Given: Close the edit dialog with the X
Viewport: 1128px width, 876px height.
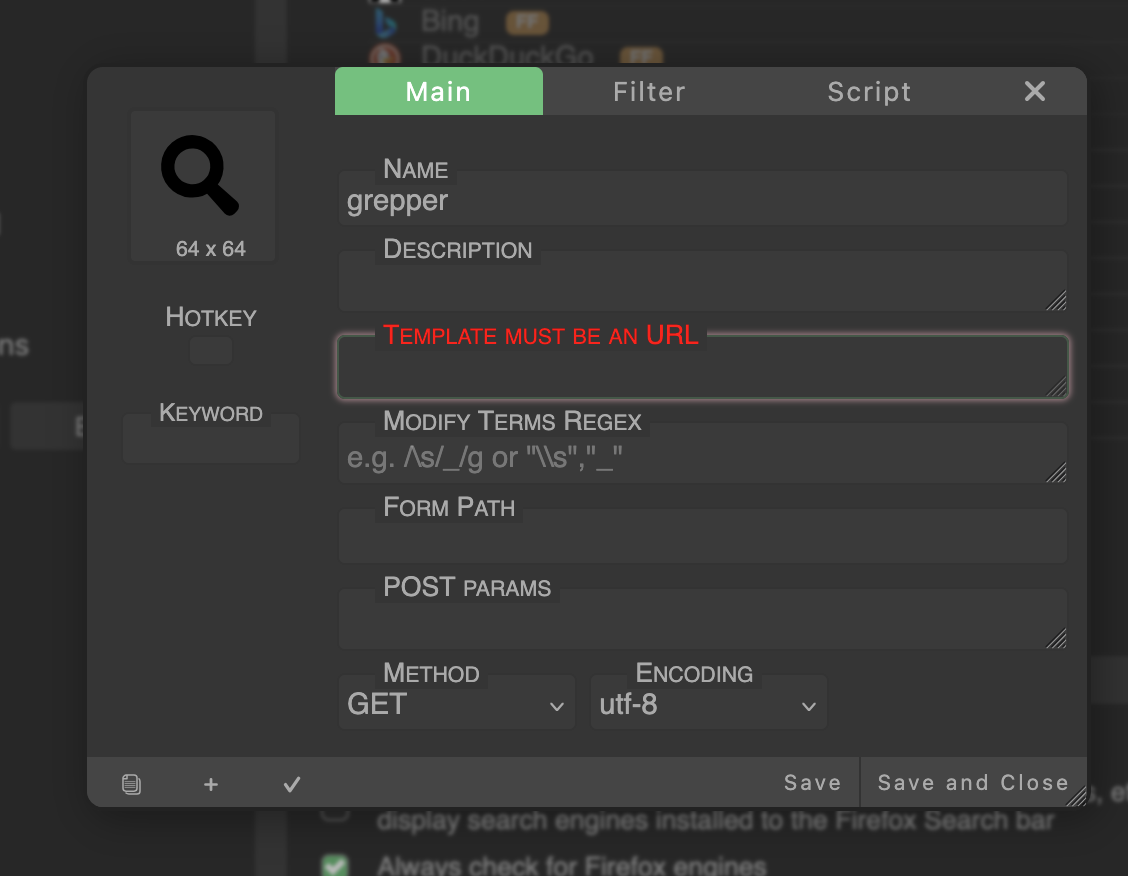Looking at the screenshot, I should tap(1035, 92).
